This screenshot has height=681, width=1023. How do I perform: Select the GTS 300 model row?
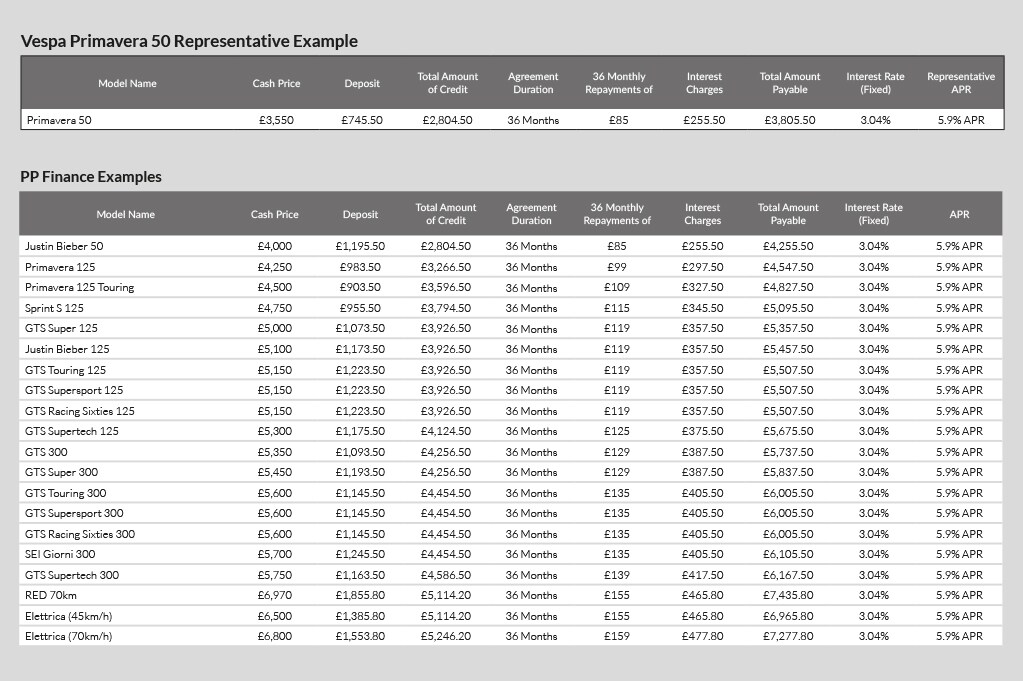point(511,451)
